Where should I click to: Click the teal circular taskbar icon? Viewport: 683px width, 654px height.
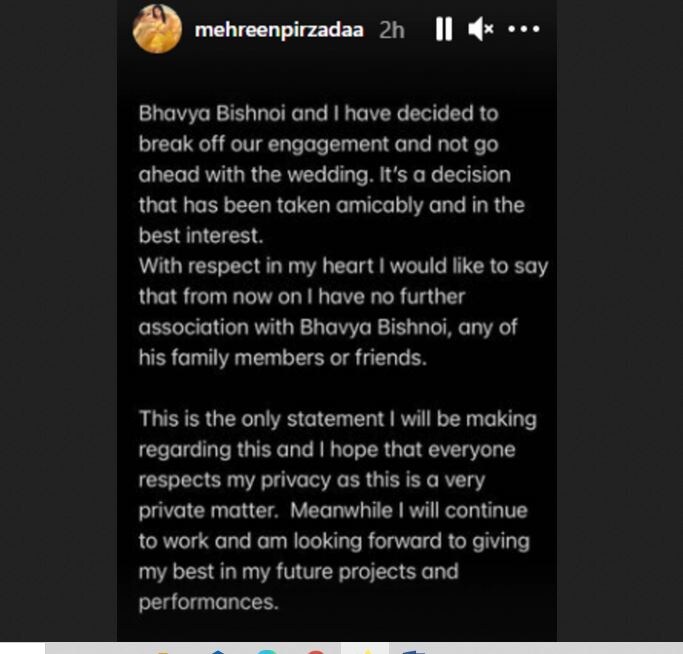click(x=267, y=651)
